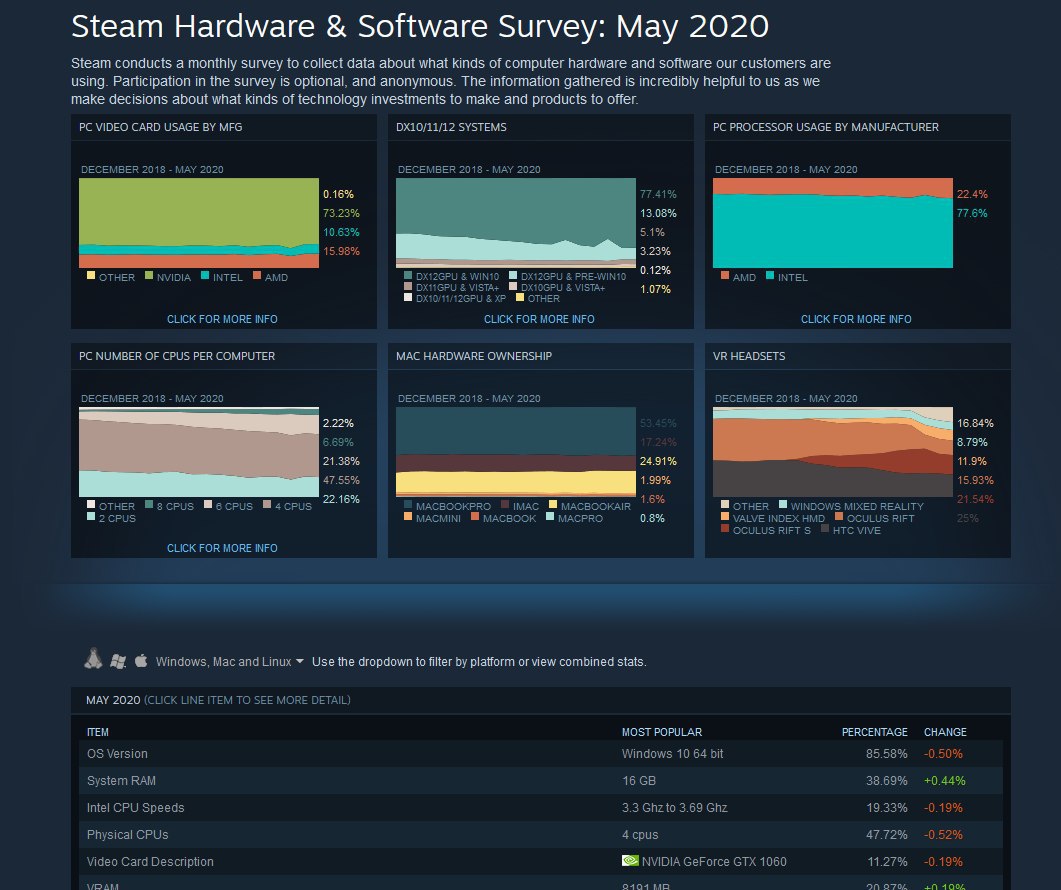
Task: Click the MACBOOKAIR legend swatch
Action: [x=553, y=504]
